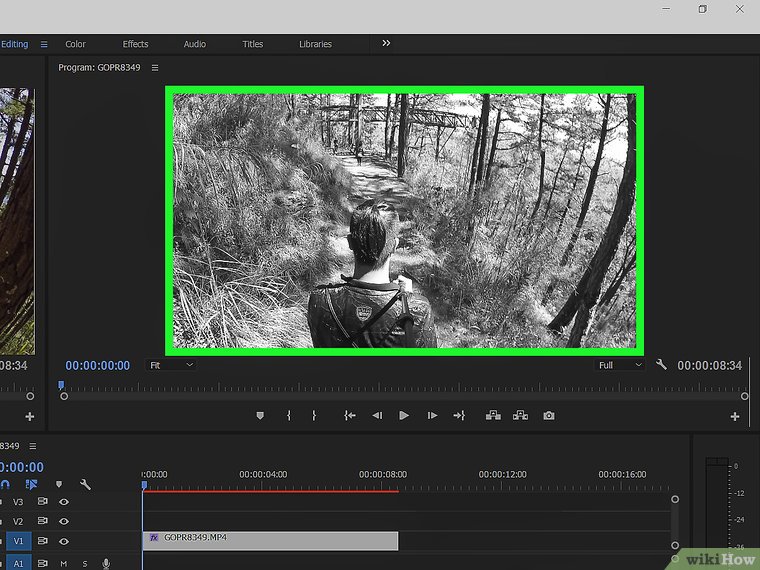Screen dimensions: 760x570
Task: Click the Go to Out point icon
Action: [459, 415]
